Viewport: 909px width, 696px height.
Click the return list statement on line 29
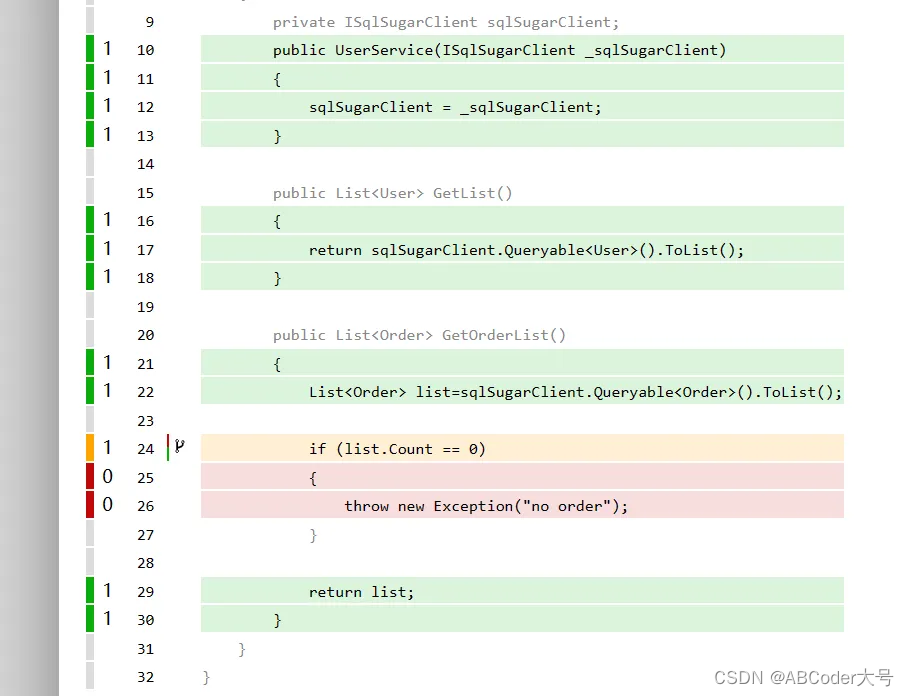point(360,591)
